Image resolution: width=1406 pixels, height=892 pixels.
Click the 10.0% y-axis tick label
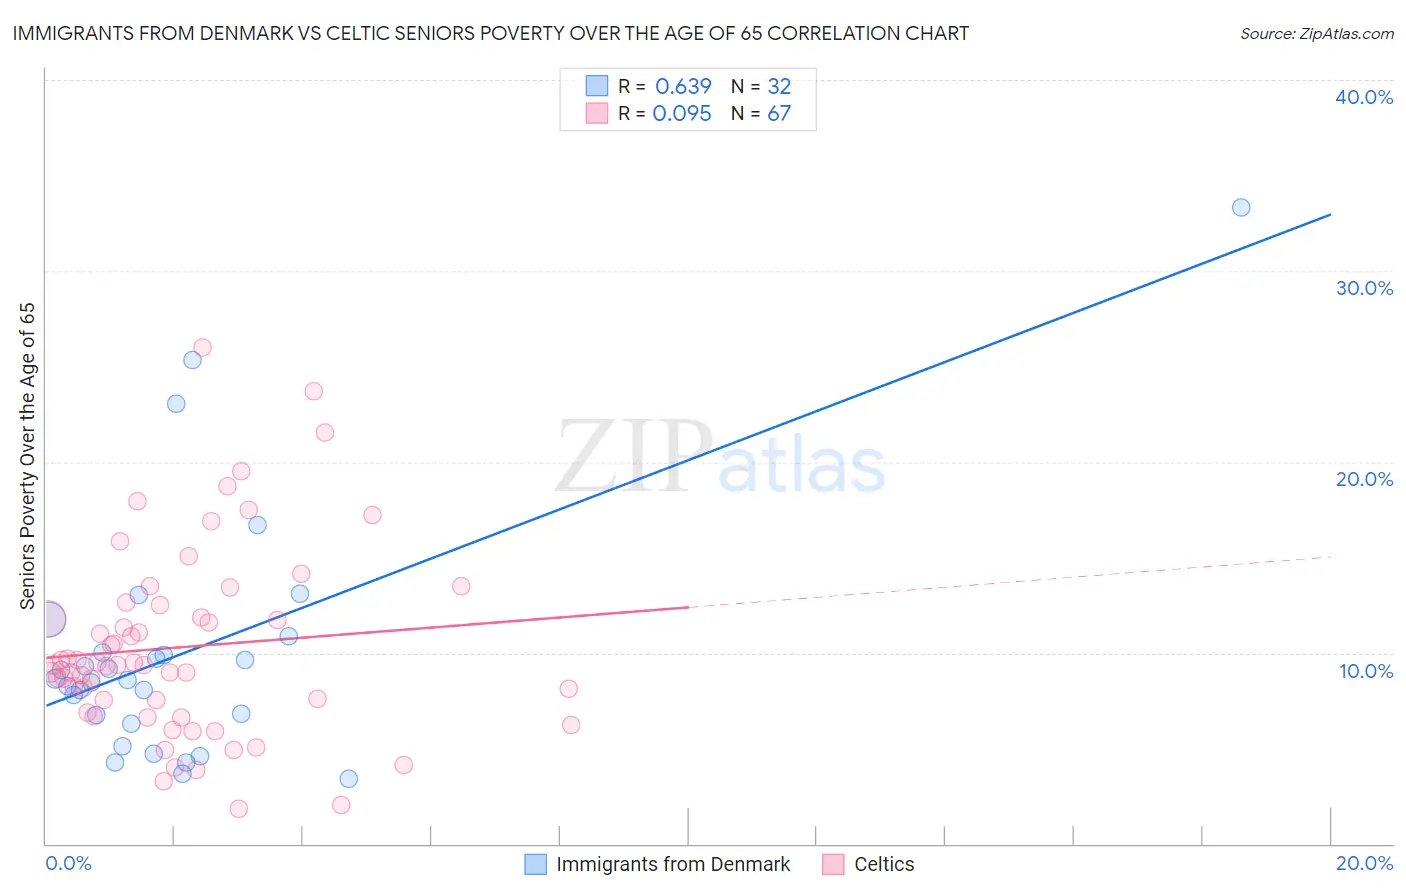(1366, 671)
